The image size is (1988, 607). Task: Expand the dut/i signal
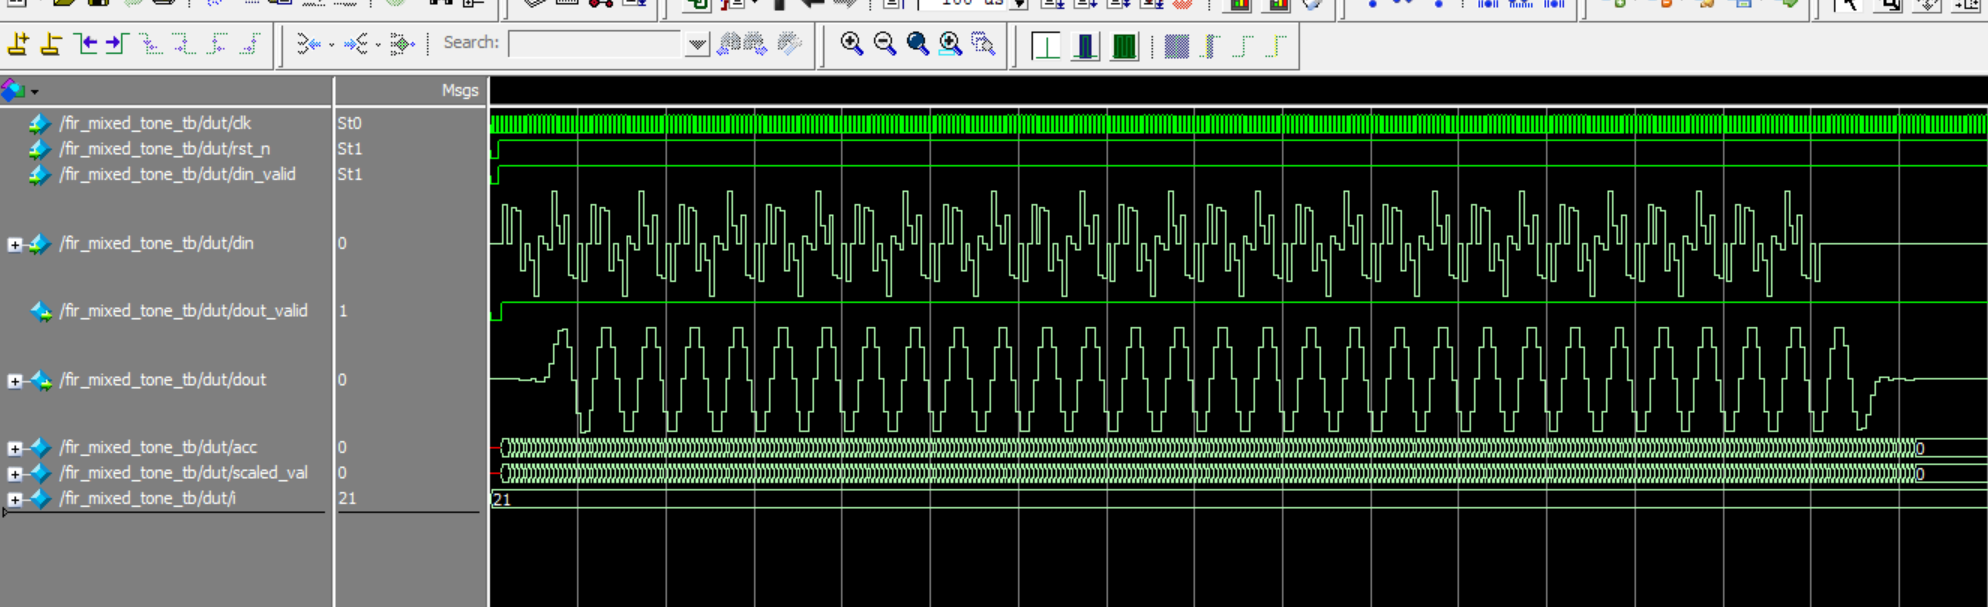pos(14,498)
